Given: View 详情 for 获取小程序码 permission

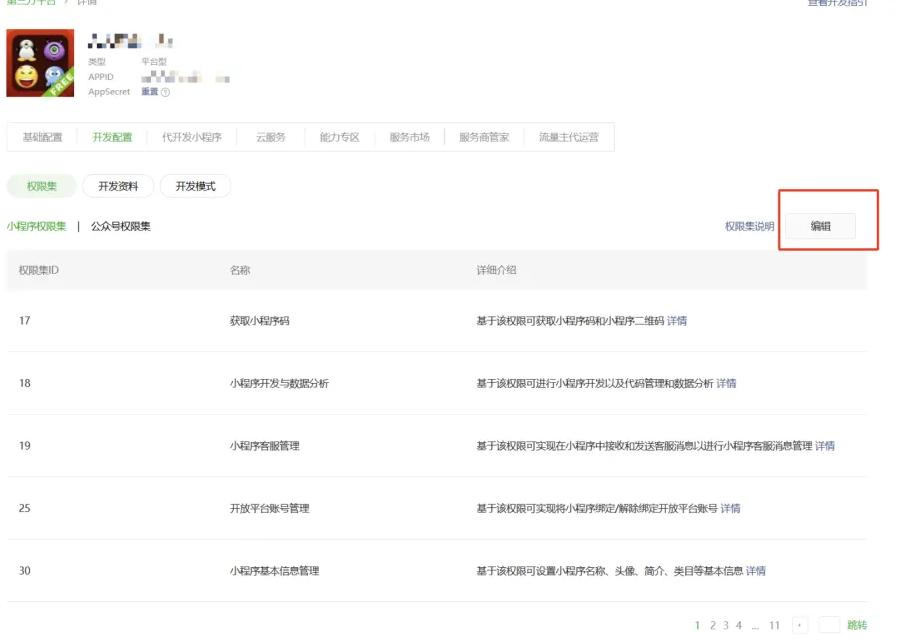Looking at the screenshot, I should coord(677,321).
